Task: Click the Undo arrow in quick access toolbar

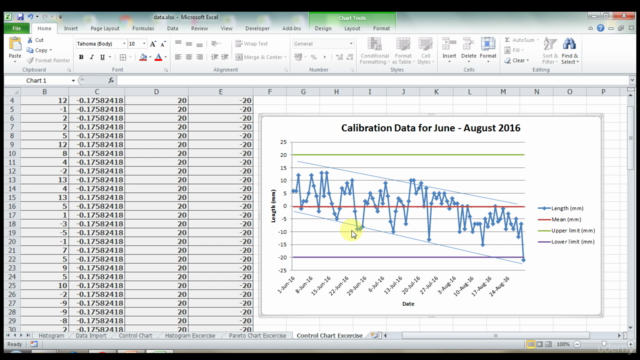Action: click(x=30, y=17)
